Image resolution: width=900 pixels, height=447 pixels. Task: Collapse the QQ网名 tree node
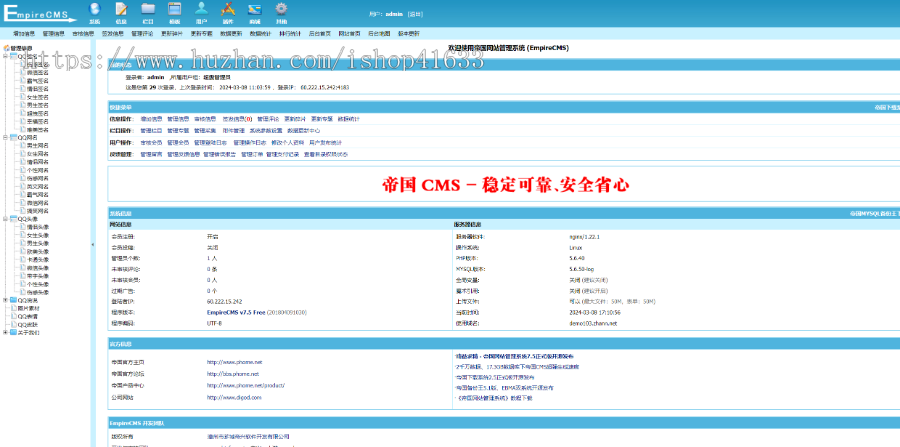(6, 138)
